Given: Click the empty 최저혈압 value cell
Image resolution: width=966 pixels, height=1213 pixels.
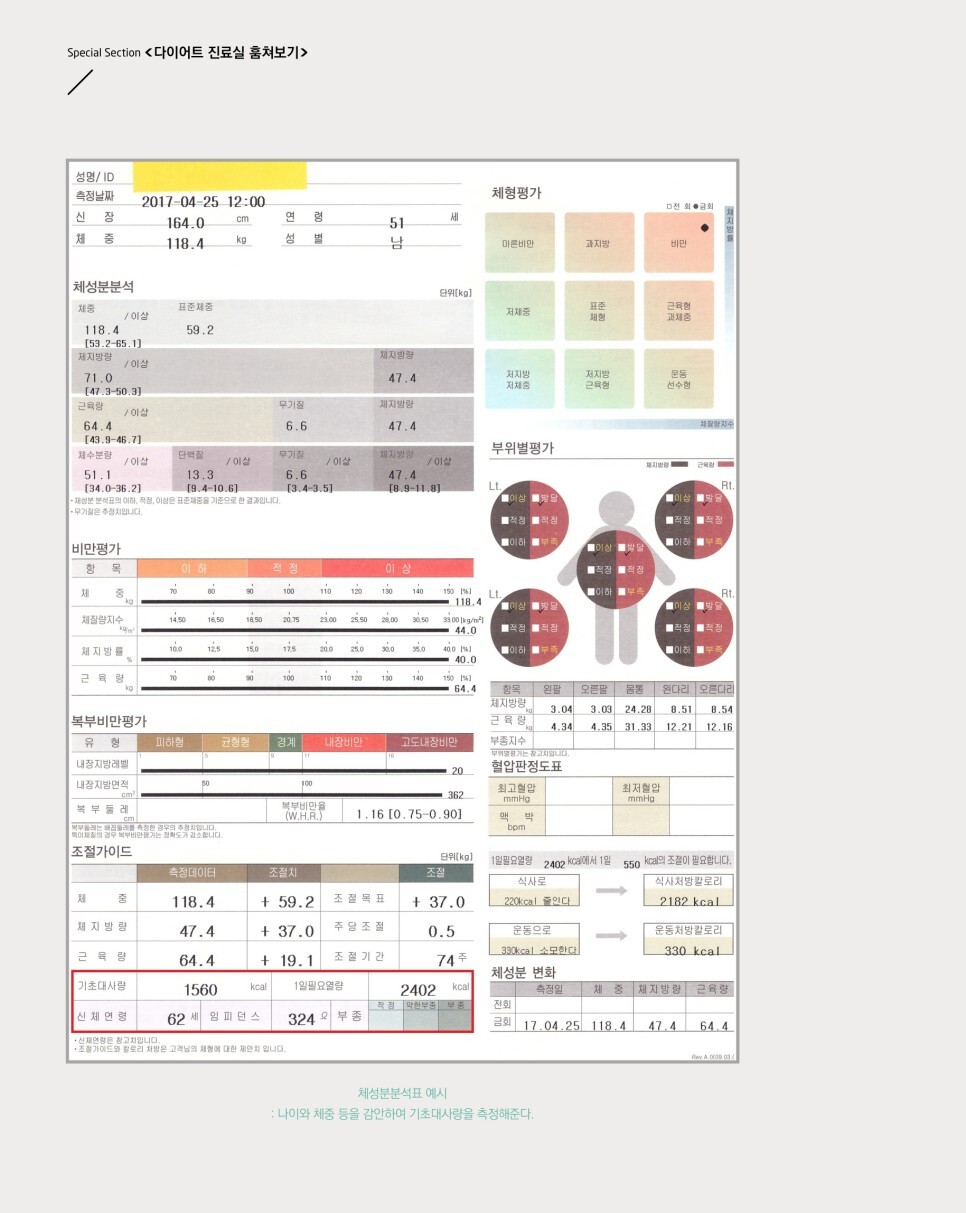Looking at the screenshot, I should coord(701,793).
